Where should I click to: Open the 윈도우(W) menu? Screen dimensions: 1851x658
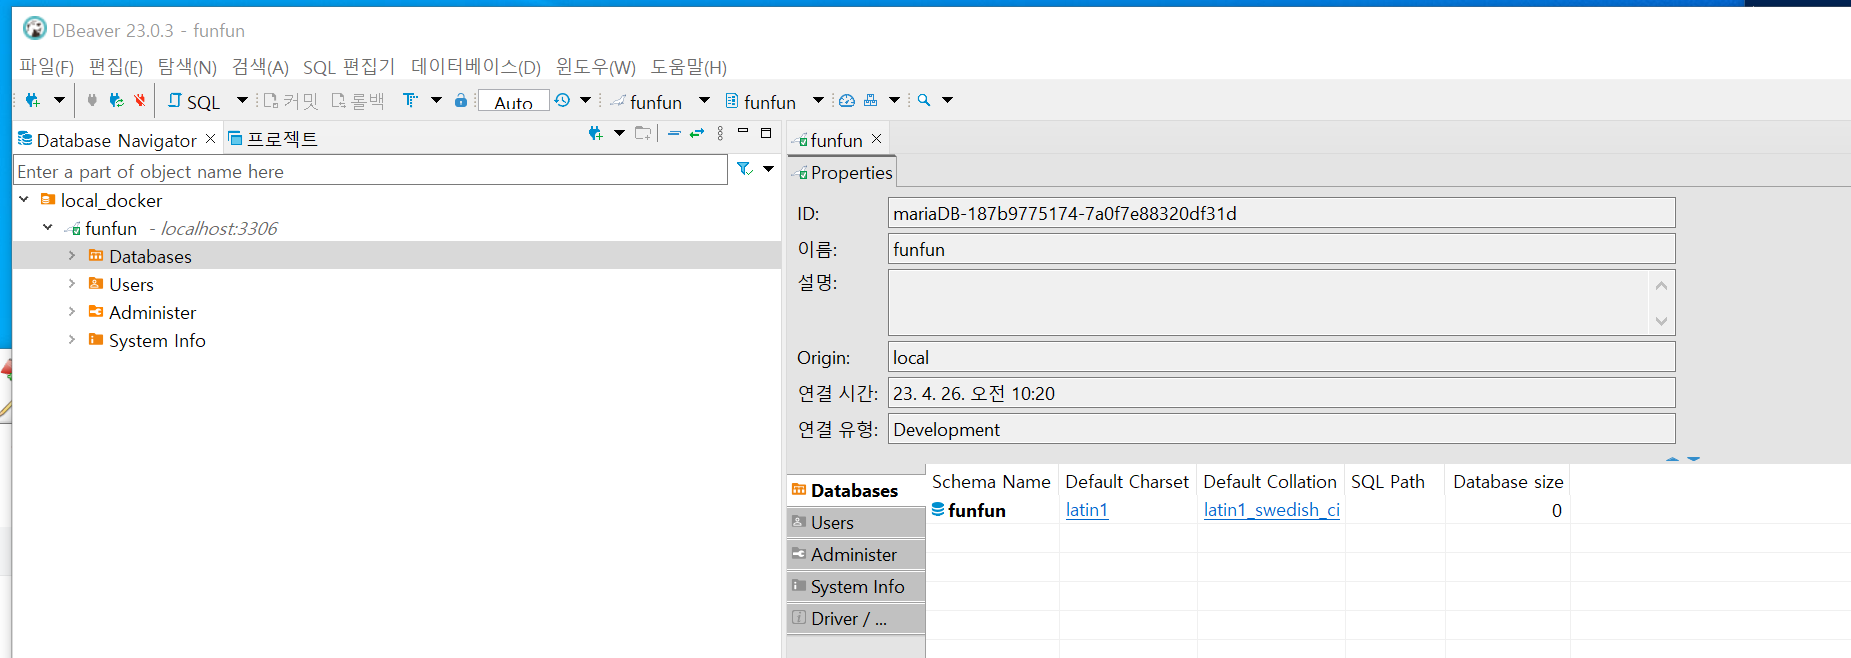596,67
